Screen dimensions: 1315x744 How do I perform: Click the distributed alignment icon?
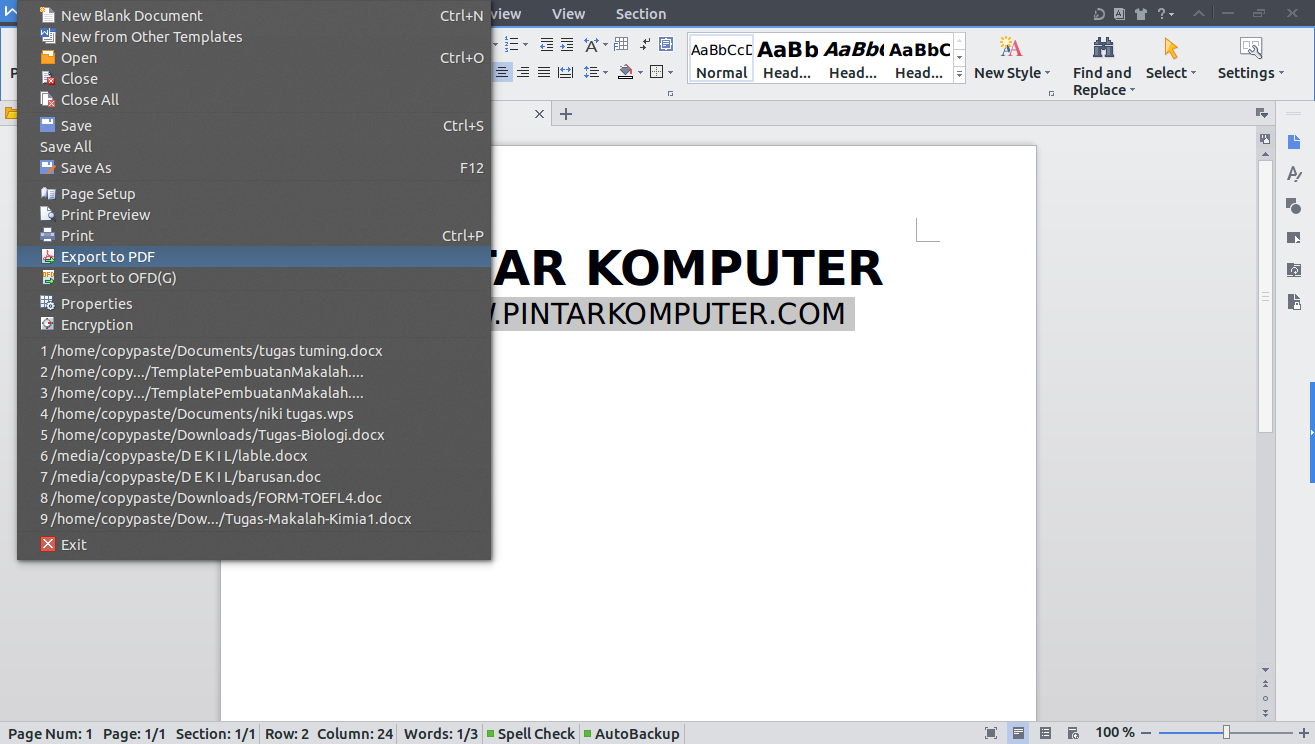point(565,72)
